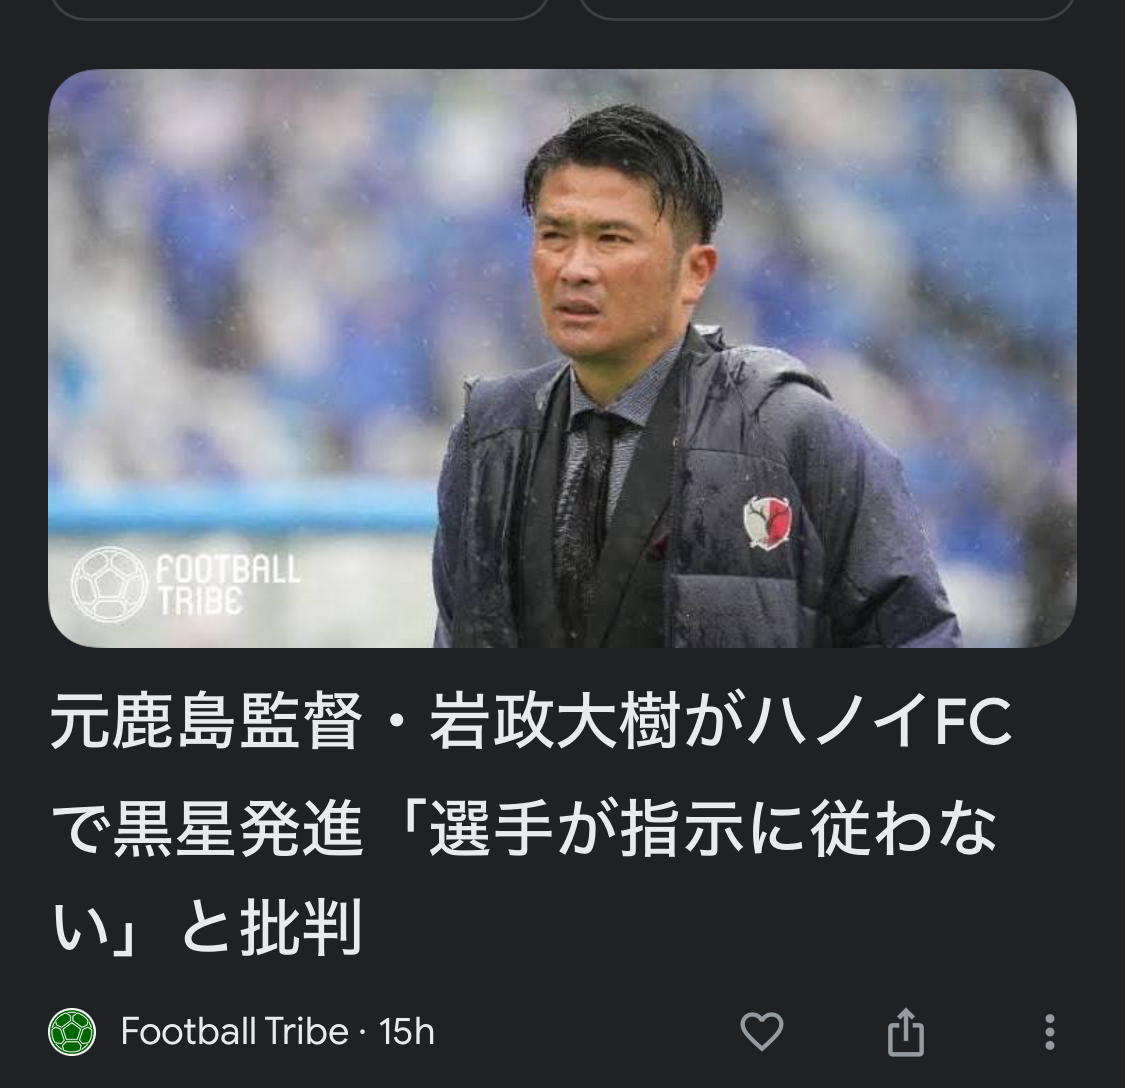Click the FOOTBALL TRIBE watermark text
This screenshot has height=1088, width=1125.
coord(228,585)
